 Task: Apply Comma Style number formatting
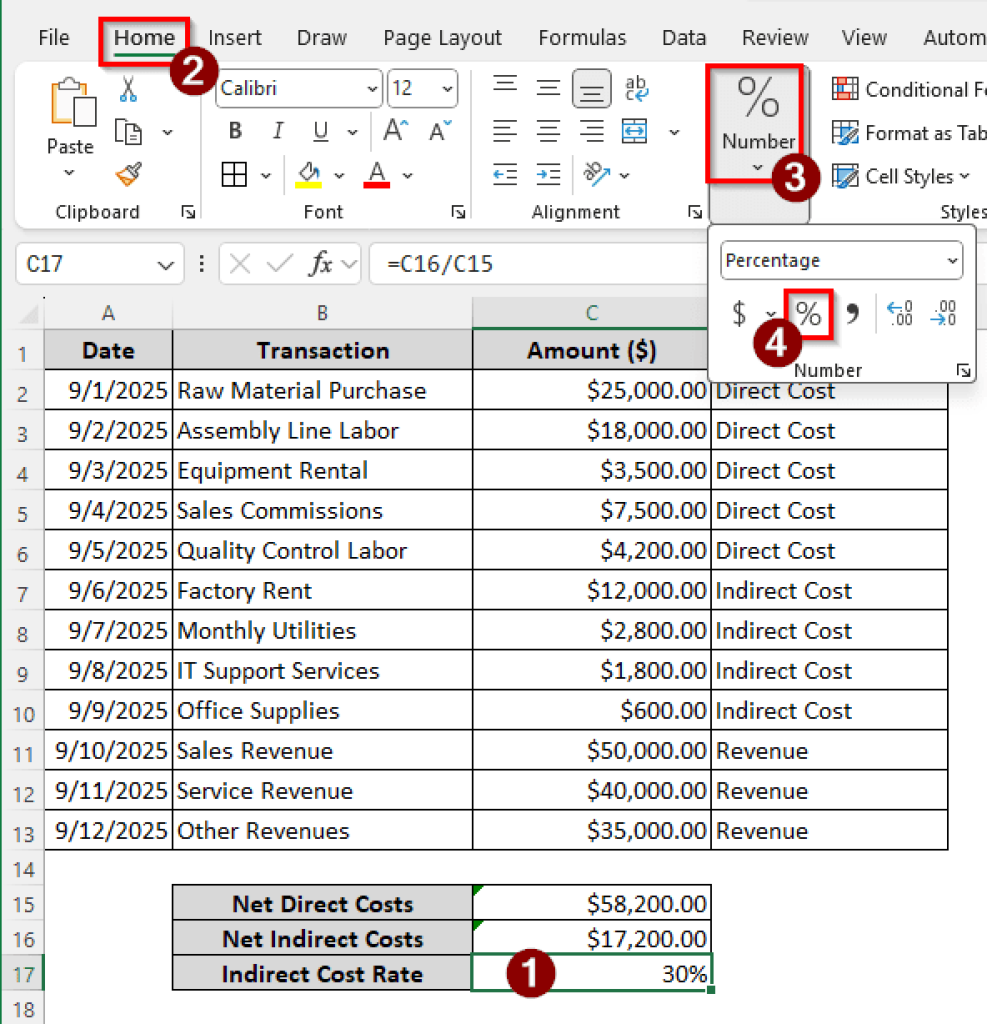point(851,313)
